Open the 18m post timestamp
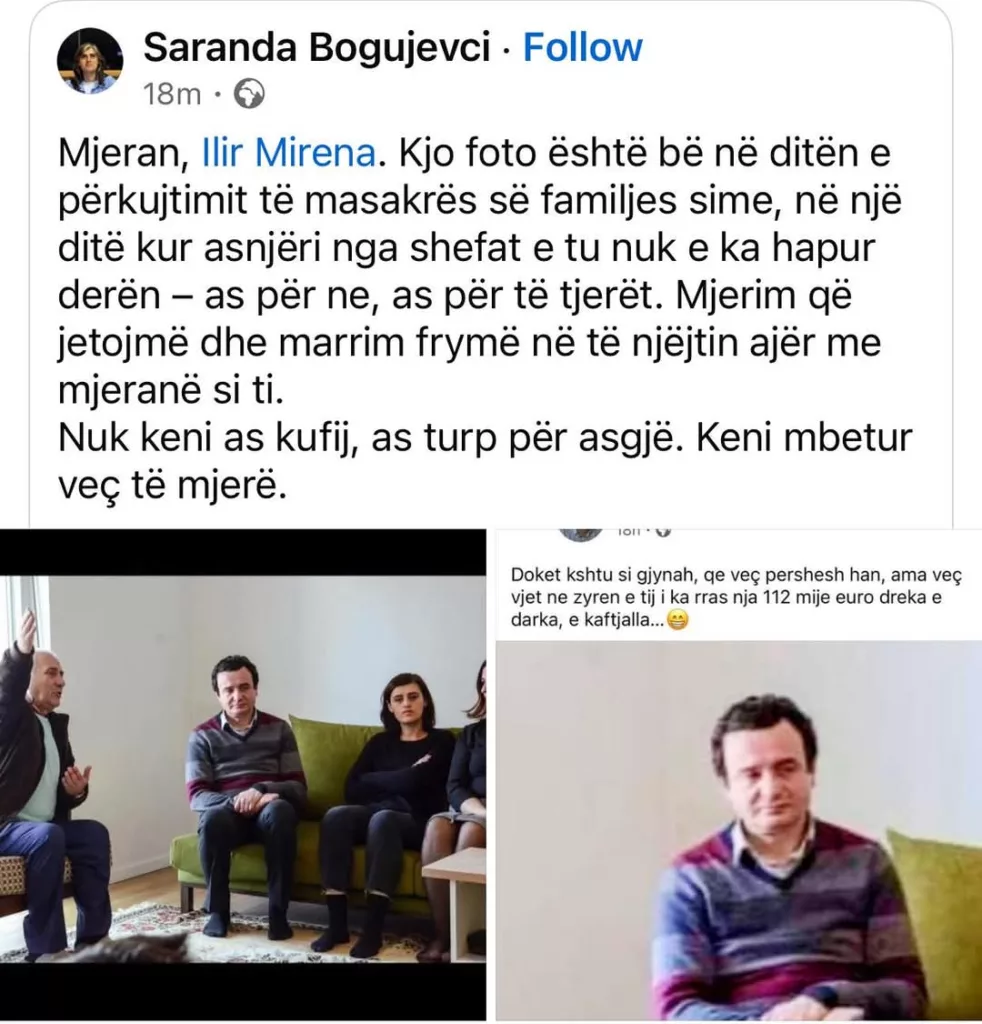The image size is (982, 1024). (172, 94)
